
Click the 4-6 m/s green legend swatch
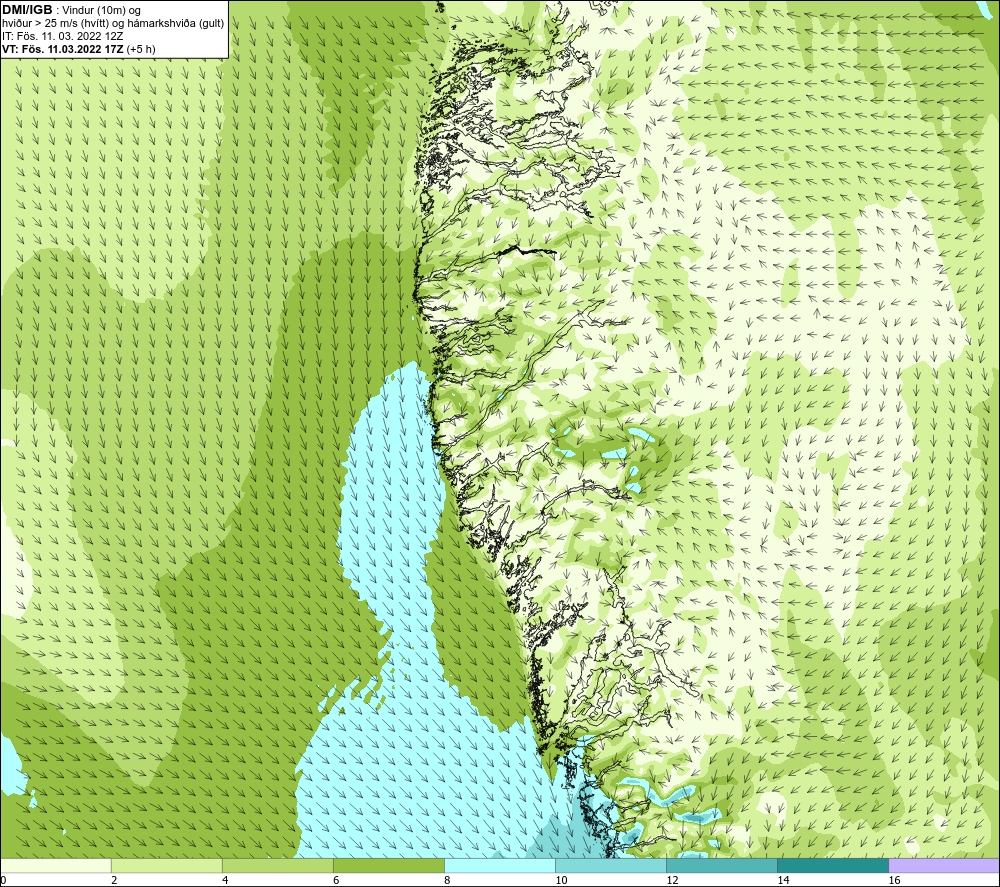click(278, 866)
